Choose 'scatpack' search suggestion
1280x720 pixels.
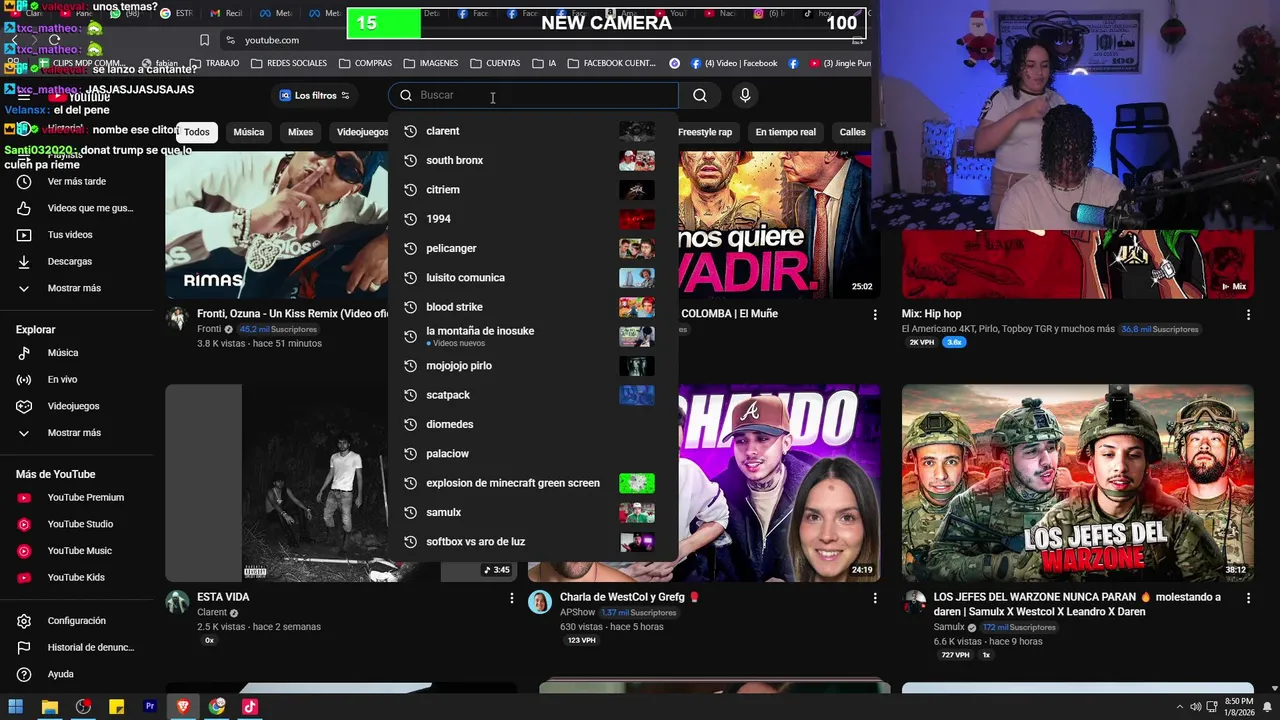pos(533,395)
